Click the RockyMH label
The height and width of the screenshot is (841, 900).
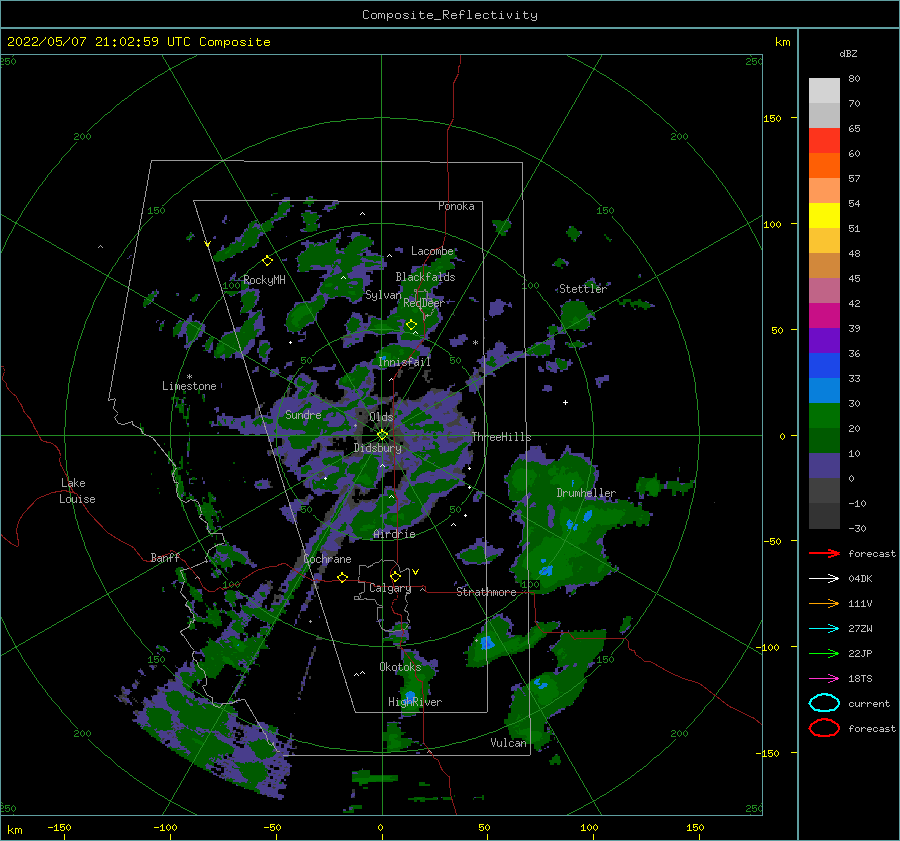point(264,280)
